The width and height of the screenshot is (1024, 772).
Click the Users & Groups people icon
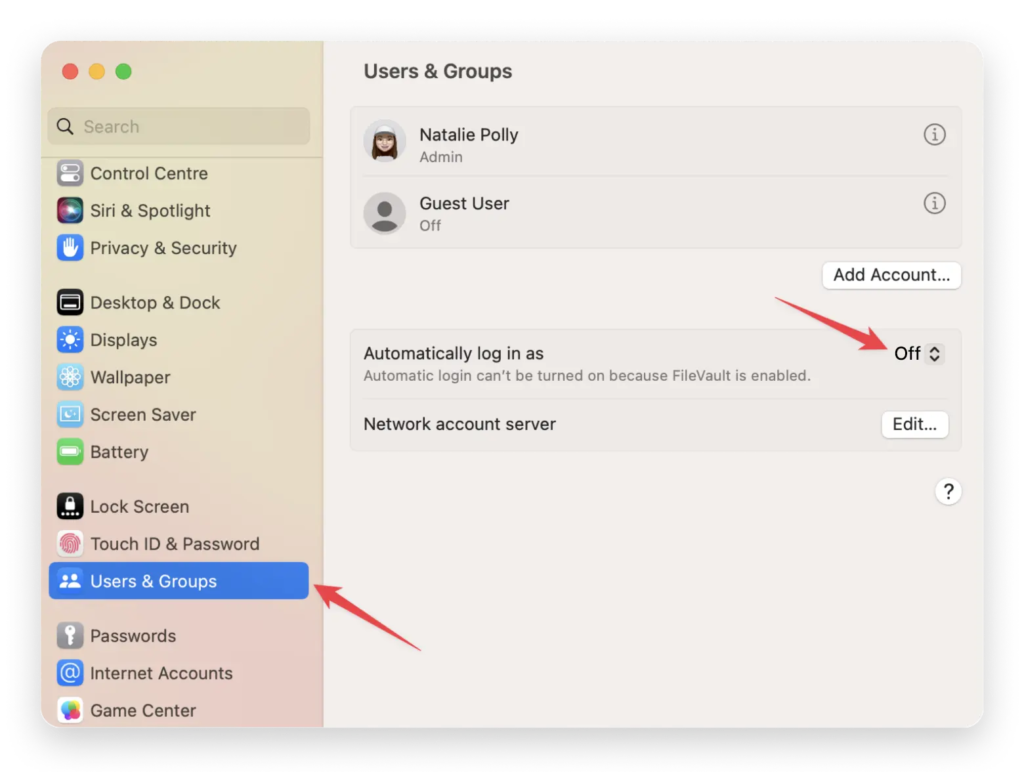(x=70, y=581)
